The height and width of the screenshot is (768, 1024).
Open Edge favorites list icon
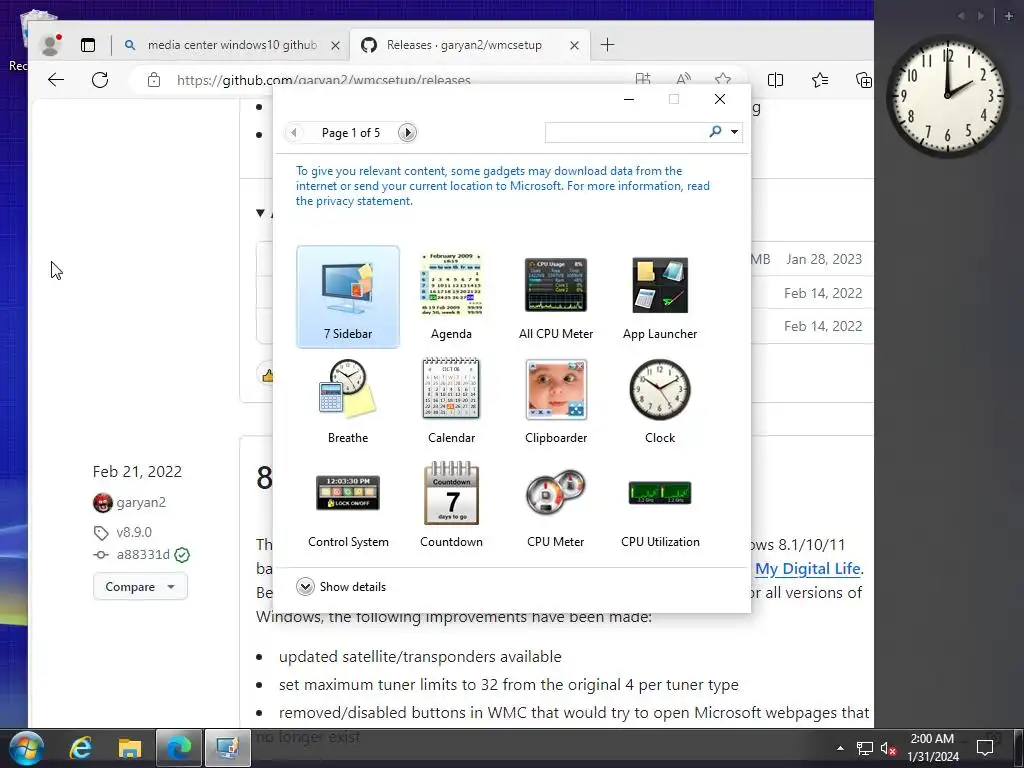820,80
